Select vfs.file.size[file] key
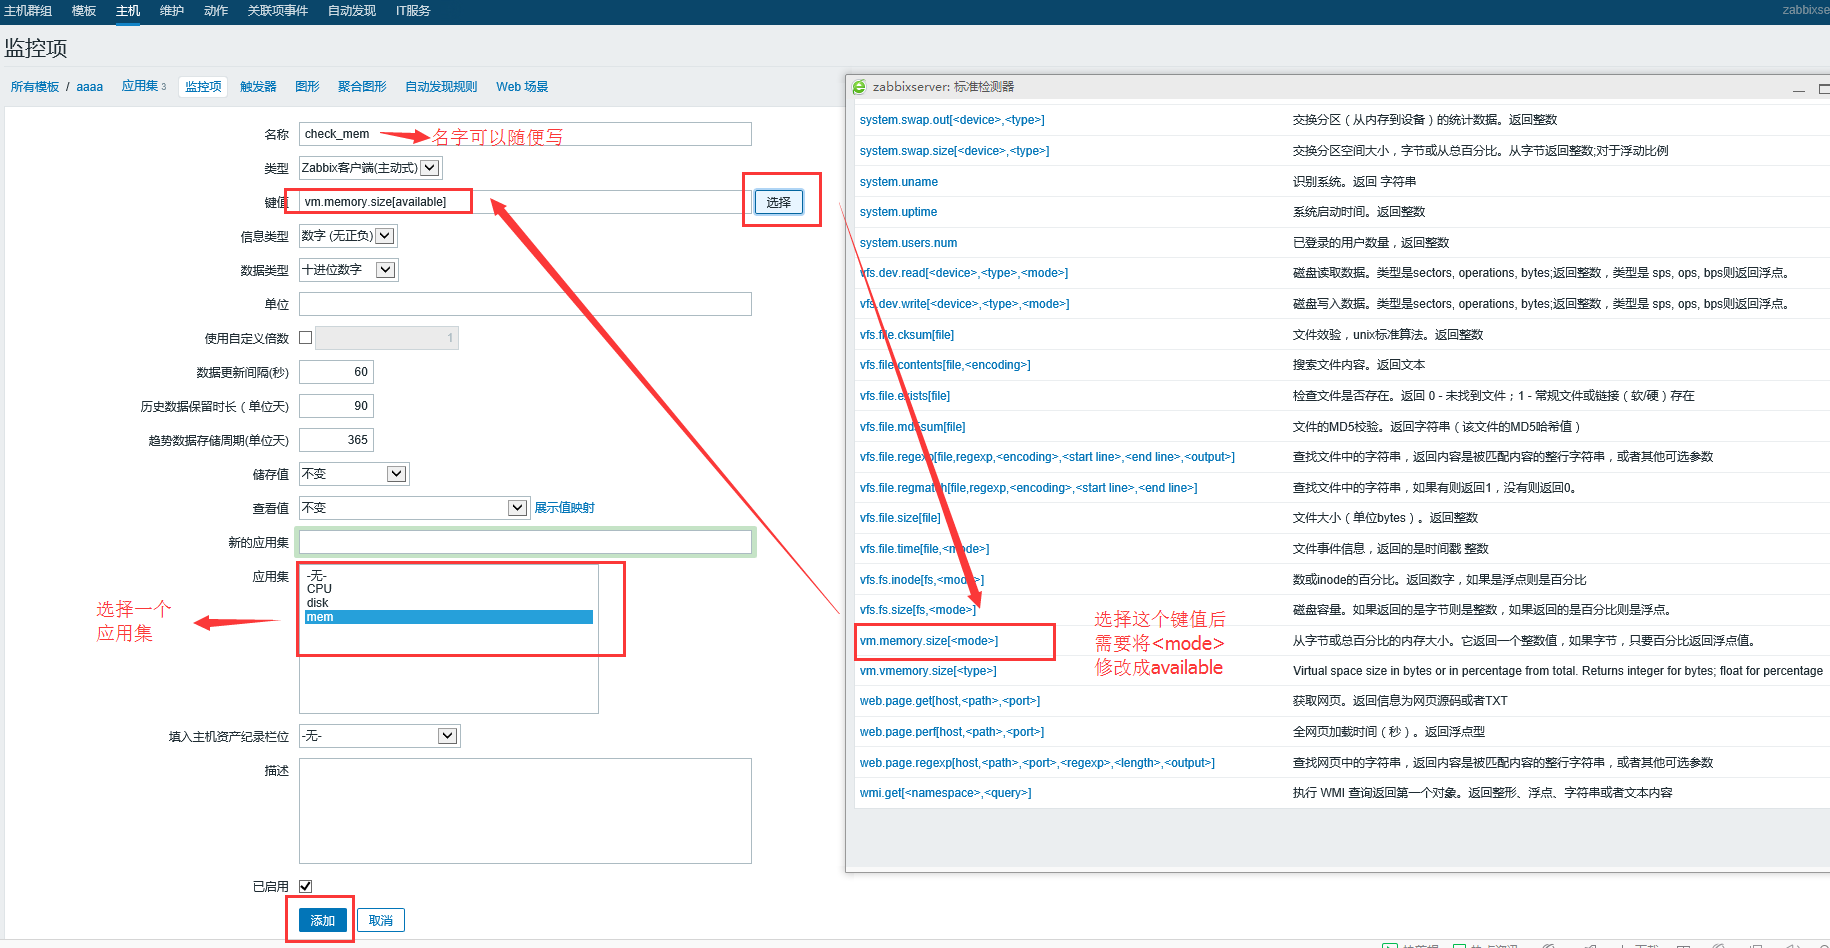 click(x=900, y=518)
